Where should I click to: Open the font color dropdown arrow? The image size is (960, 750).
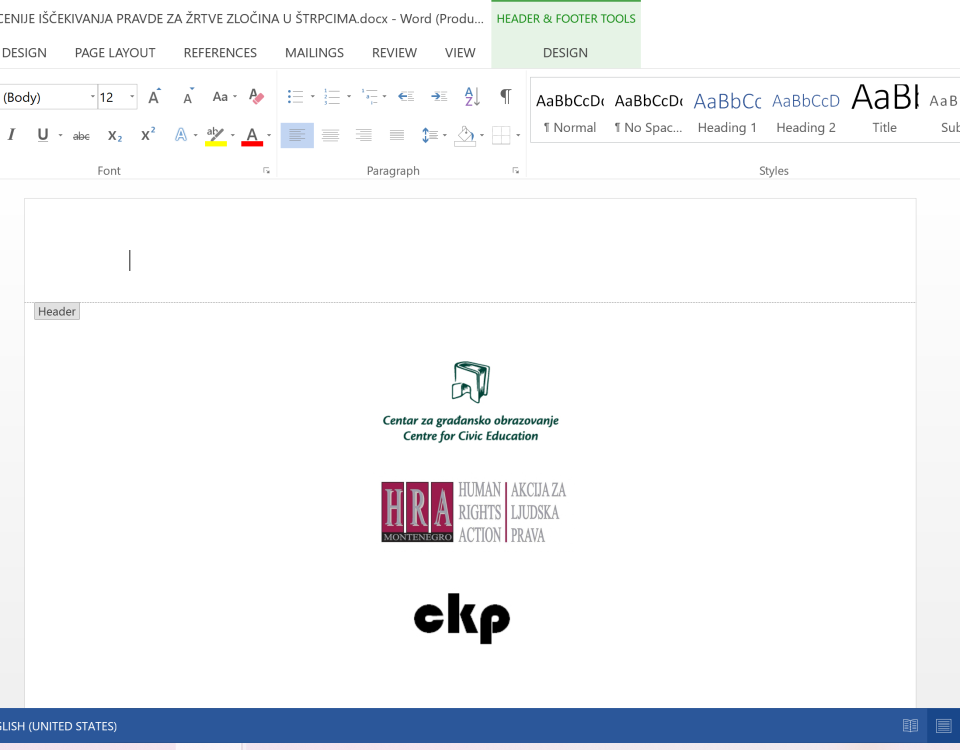pyautogui.click(x=269, y=135)
